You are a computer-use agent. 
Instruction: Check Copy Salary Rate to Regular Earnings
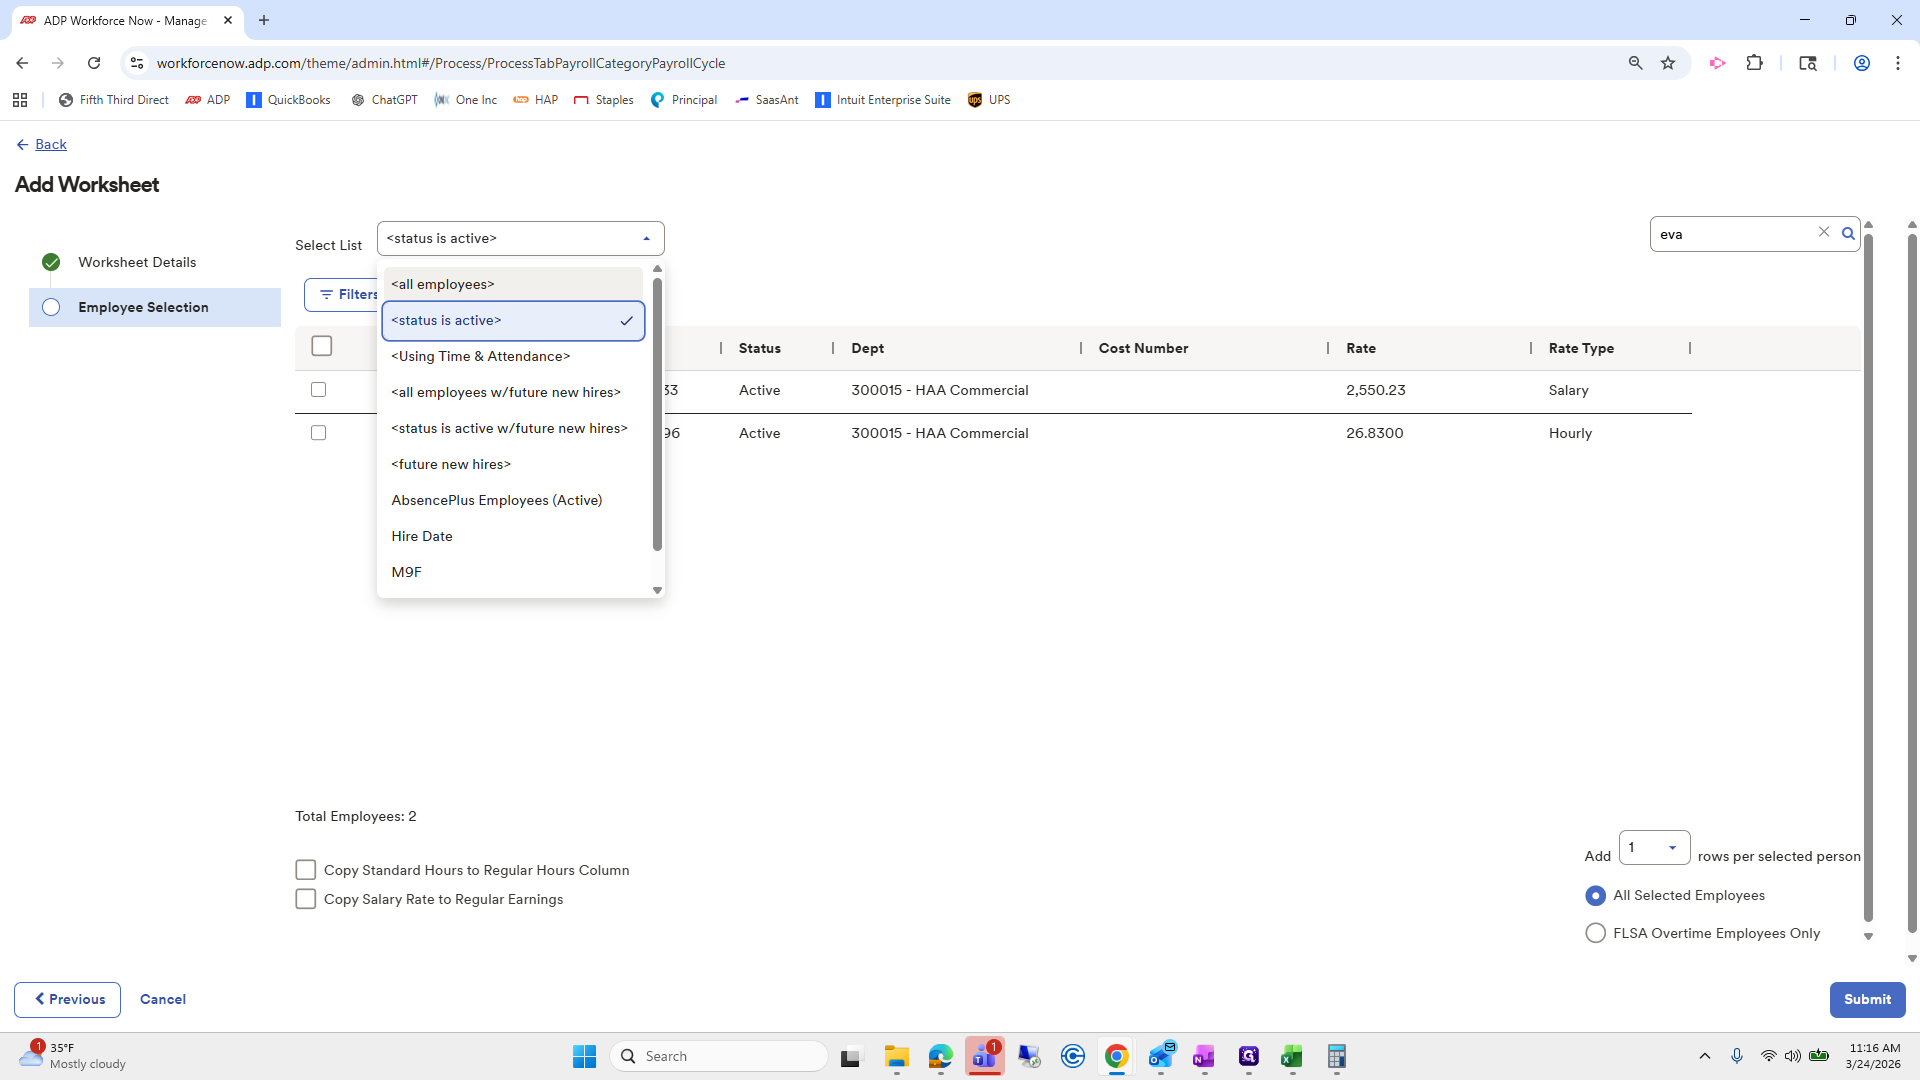306,899
